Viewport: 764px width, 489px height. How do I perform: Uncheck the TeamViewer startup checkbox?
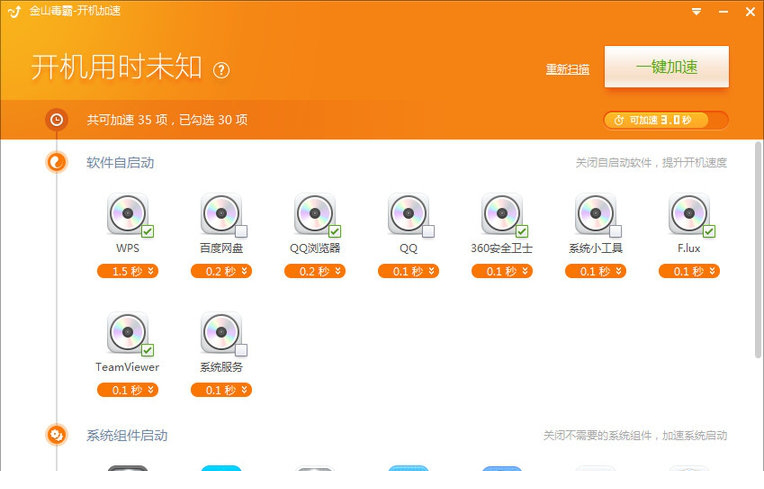click(x=148, y=350)
